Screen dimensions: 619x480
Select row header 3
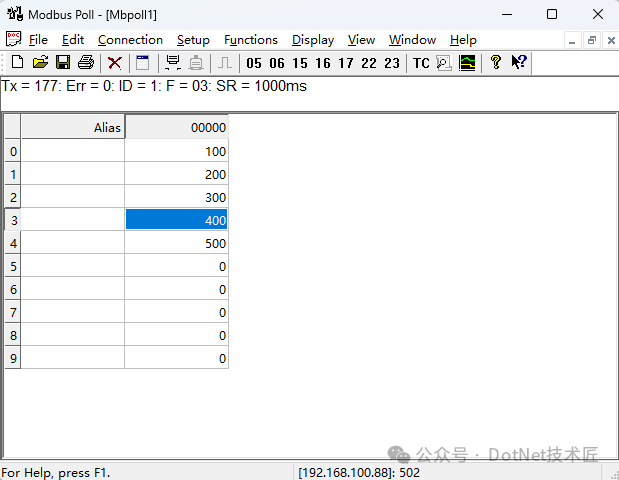13,219
